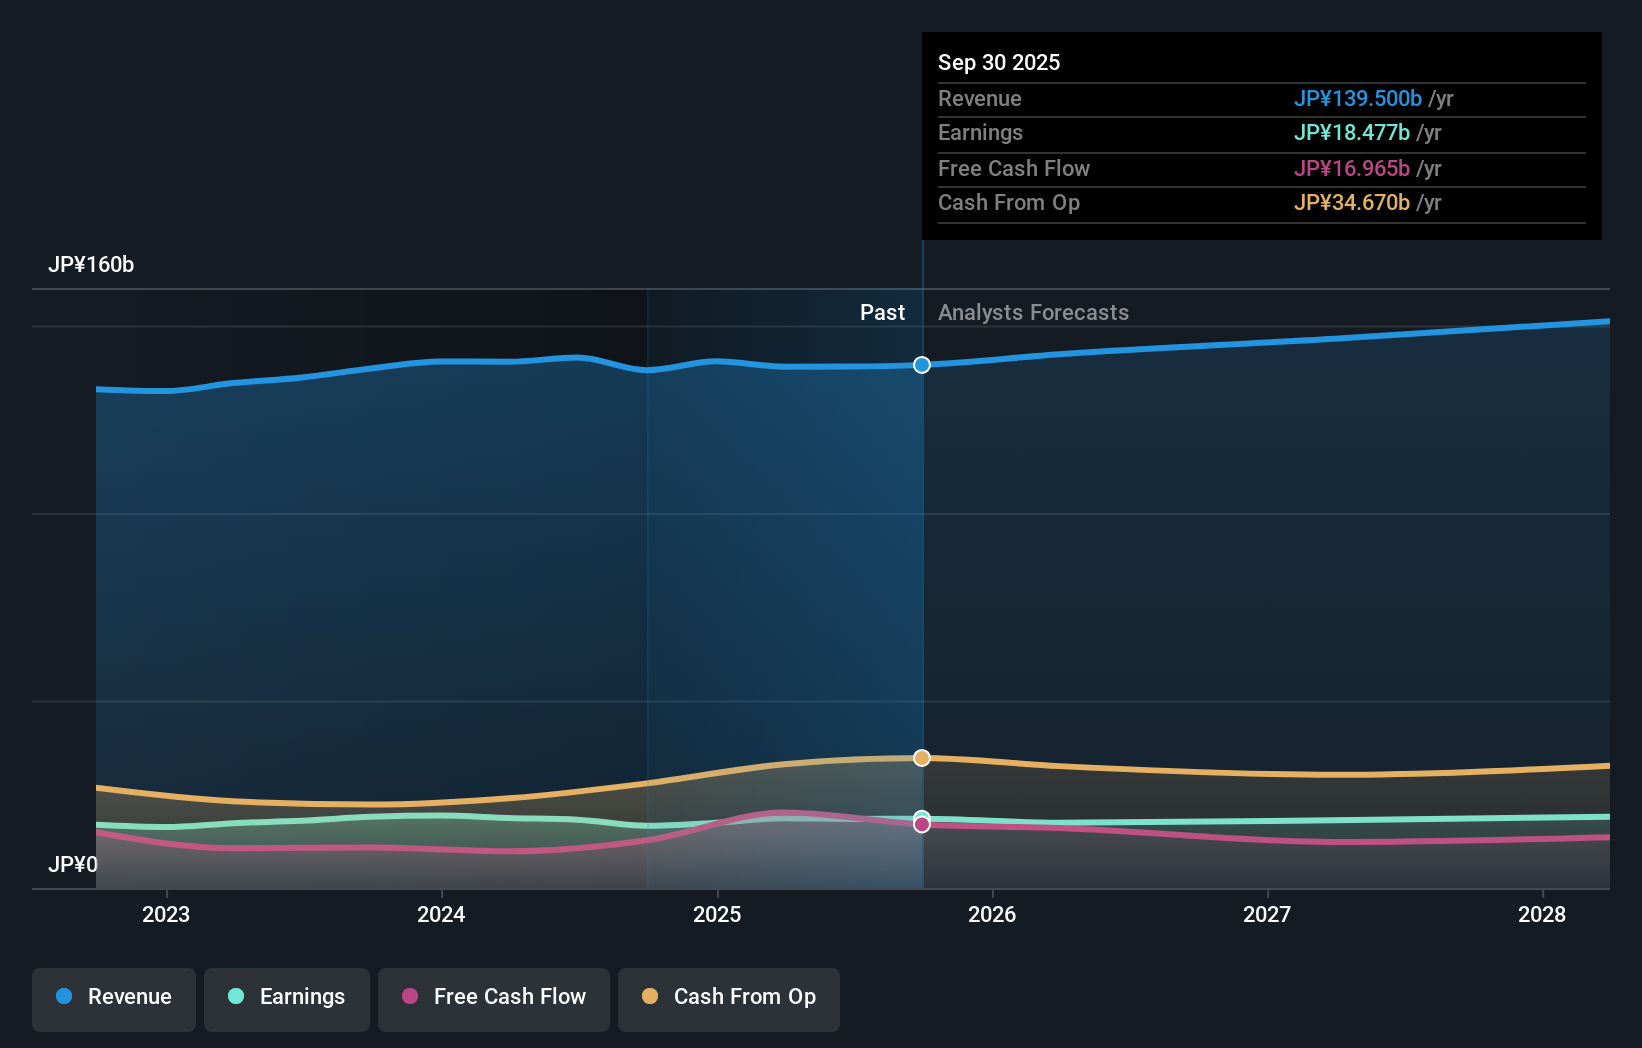Select the Cash From Op data point marker
The height and width of the screenshot is (1048, 1642).
tap(922, 758)
